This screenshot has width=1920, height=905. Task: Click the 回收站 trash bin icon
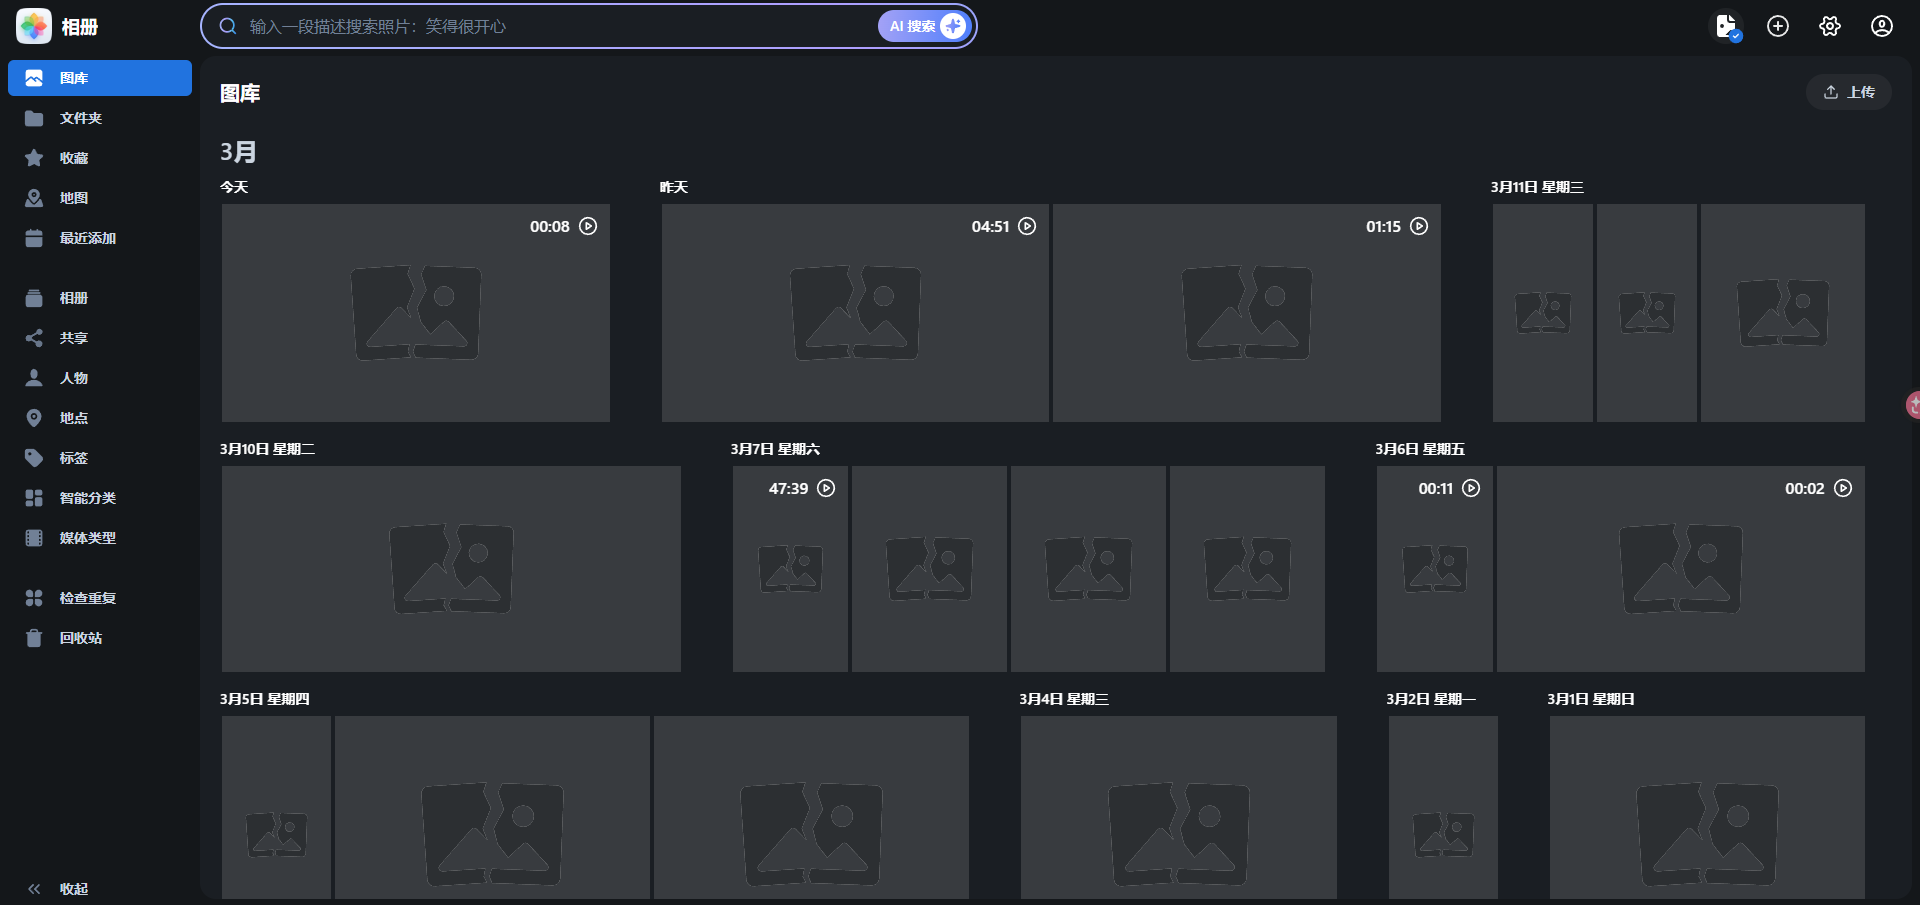tap(34, 638)
